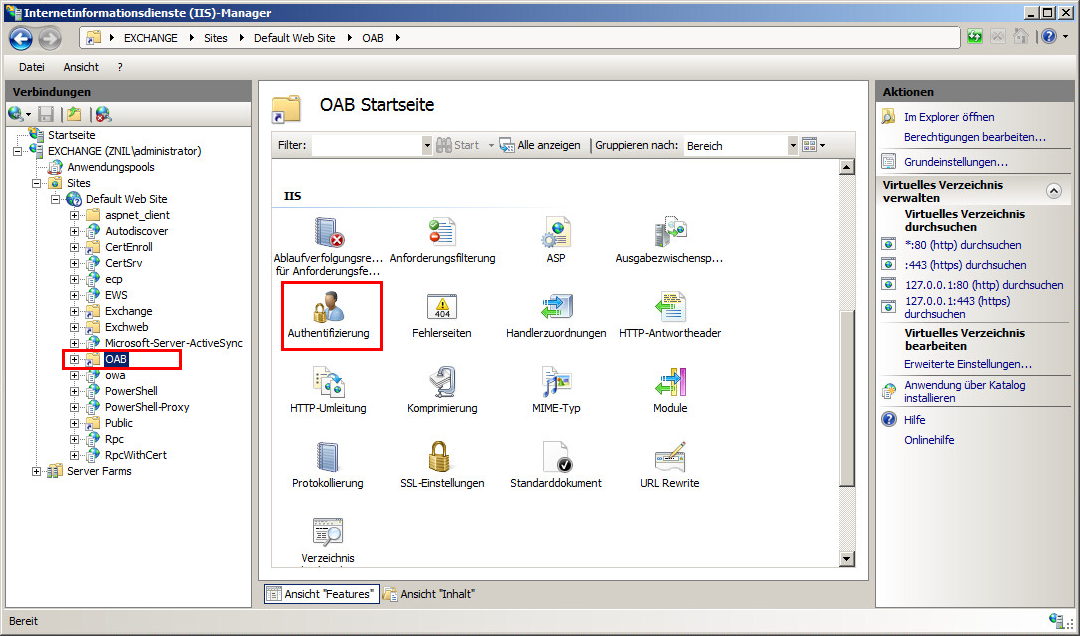Open the Authentifizierung feature icon
This screenshot has width=1080, height=636.
point(329,308)
